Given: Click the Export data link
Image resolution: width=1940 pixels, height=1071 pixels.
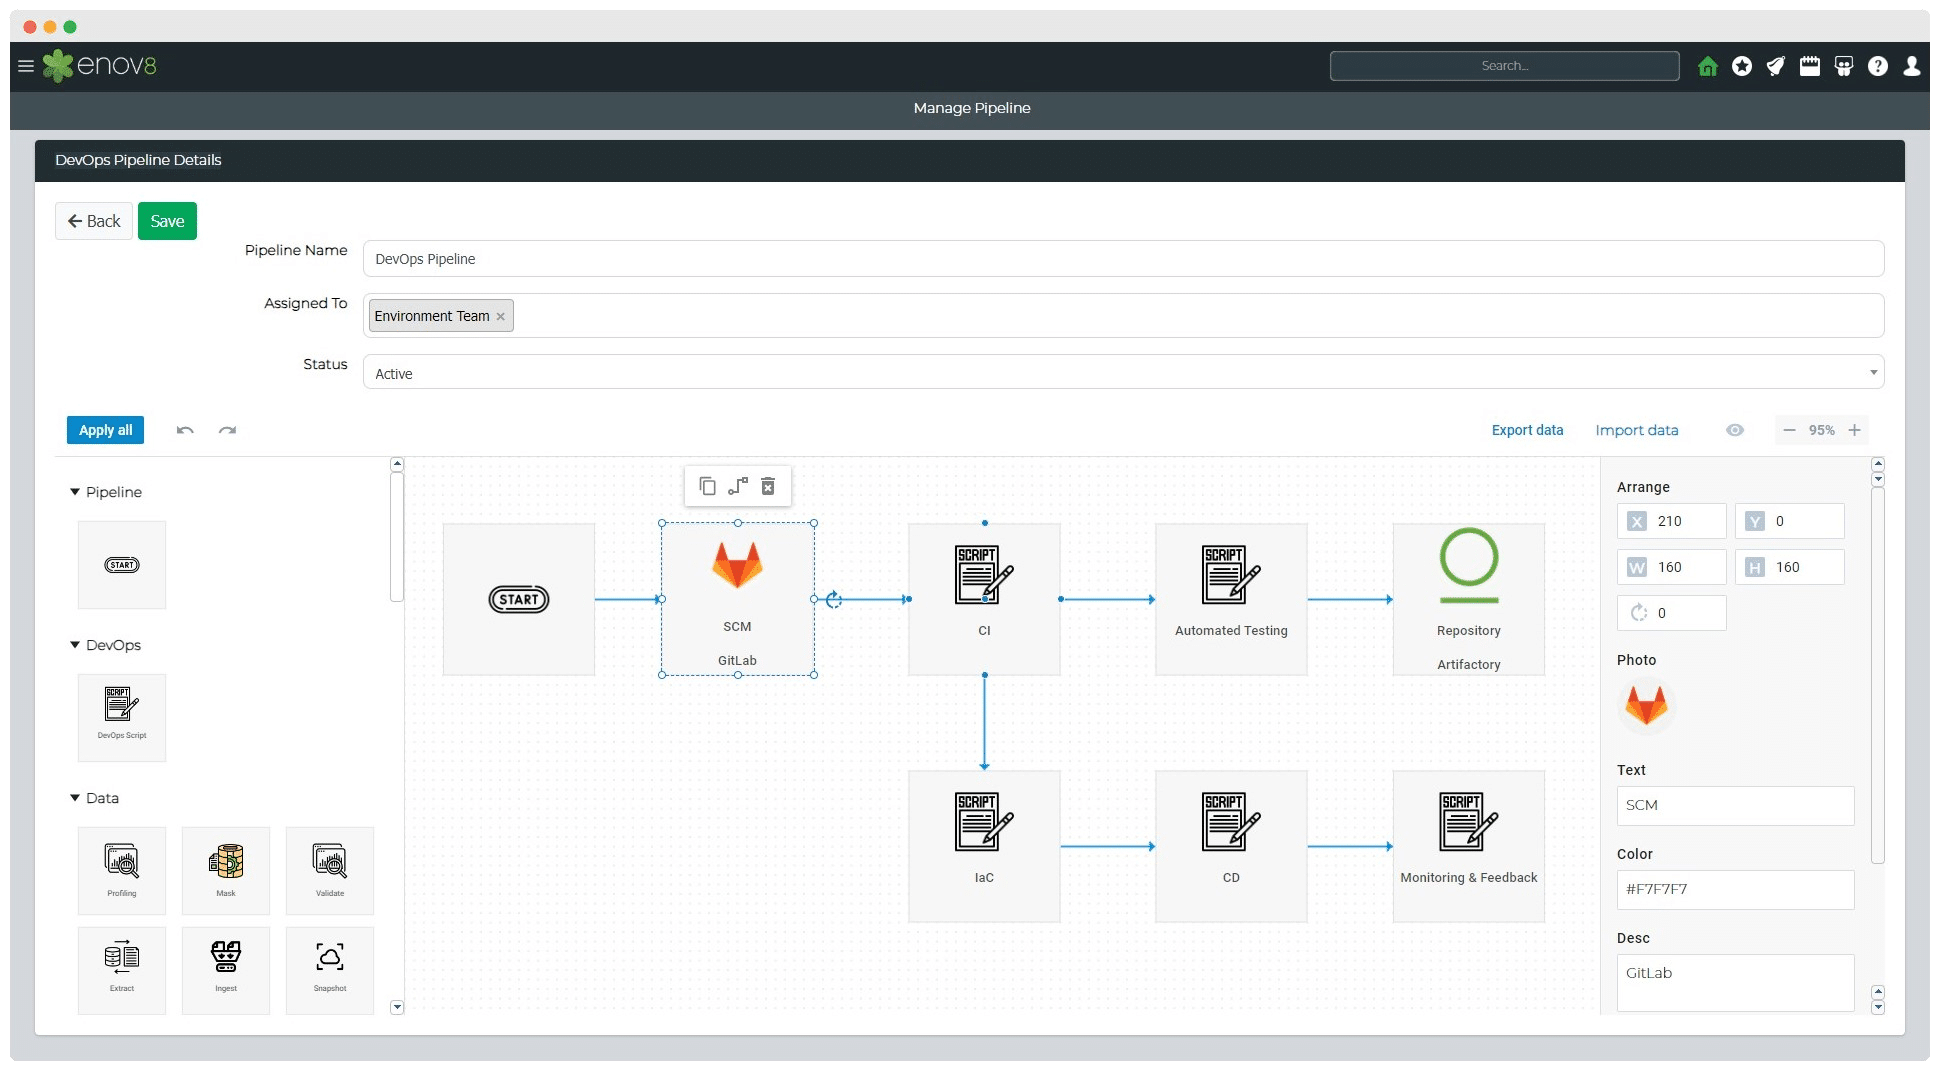Looking at the screenshot, I should tap(1527, 430).
